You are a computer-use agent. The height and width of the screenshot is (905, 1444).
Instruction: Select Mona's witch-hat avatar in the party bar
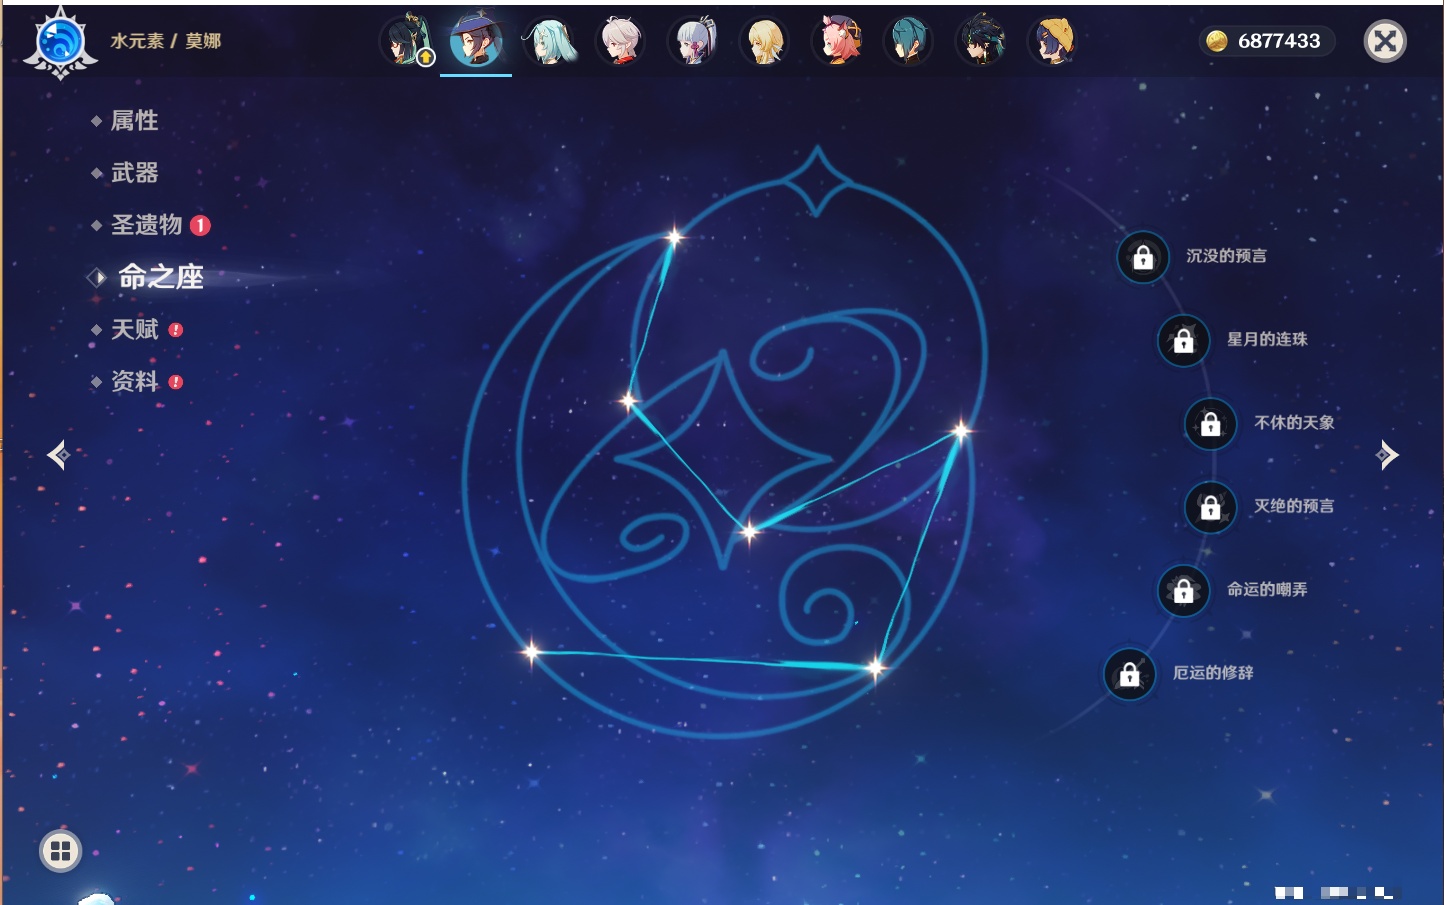(476, 41)
